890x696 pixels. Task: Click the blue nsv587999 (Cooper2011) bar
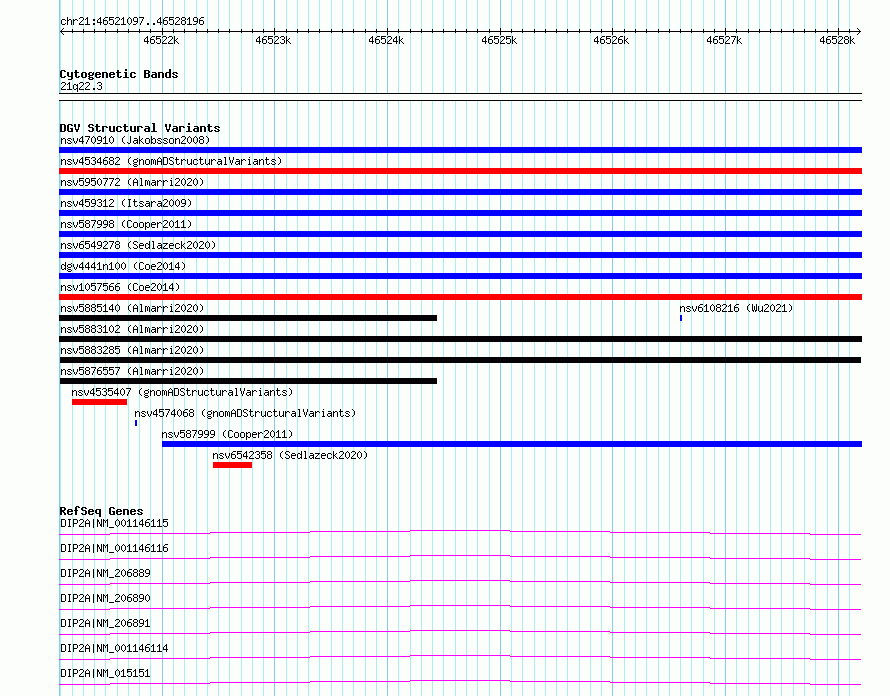512,444
